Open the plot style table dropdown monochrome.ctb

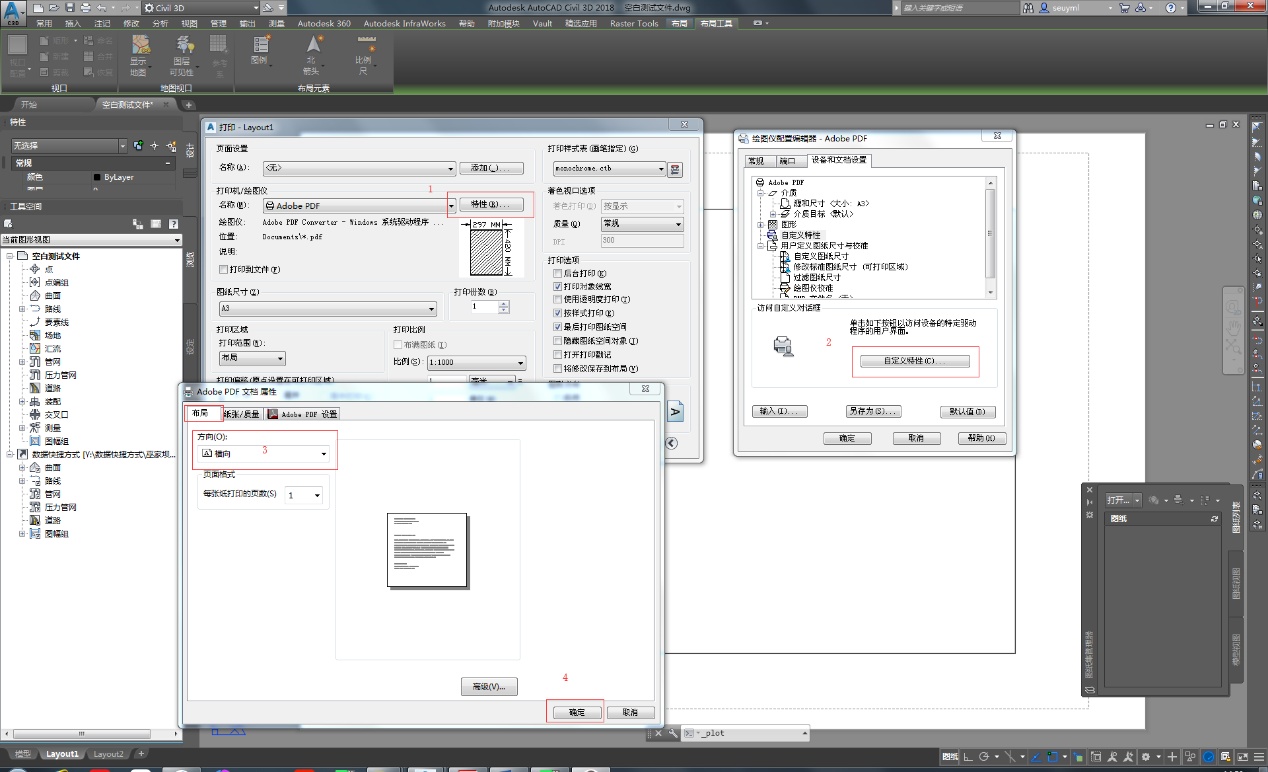[609, 169]
